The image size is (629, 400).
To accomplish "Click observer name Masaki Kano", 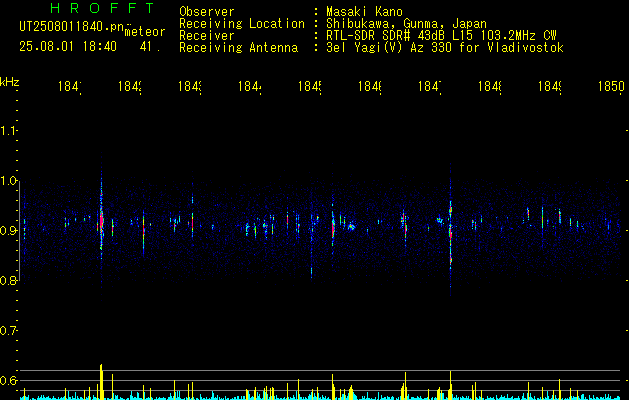I will (364, 12).
